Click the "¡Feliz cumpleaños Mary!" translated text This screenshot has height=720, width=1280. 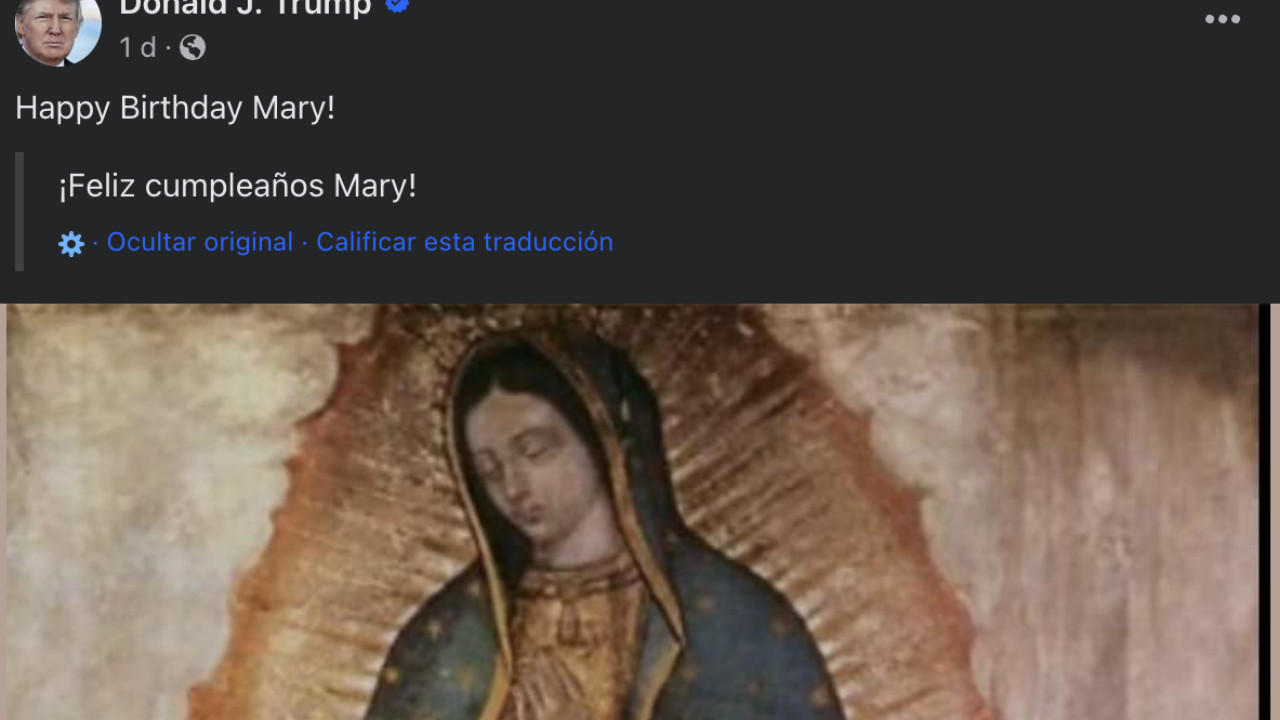click(x=237, y=186)
